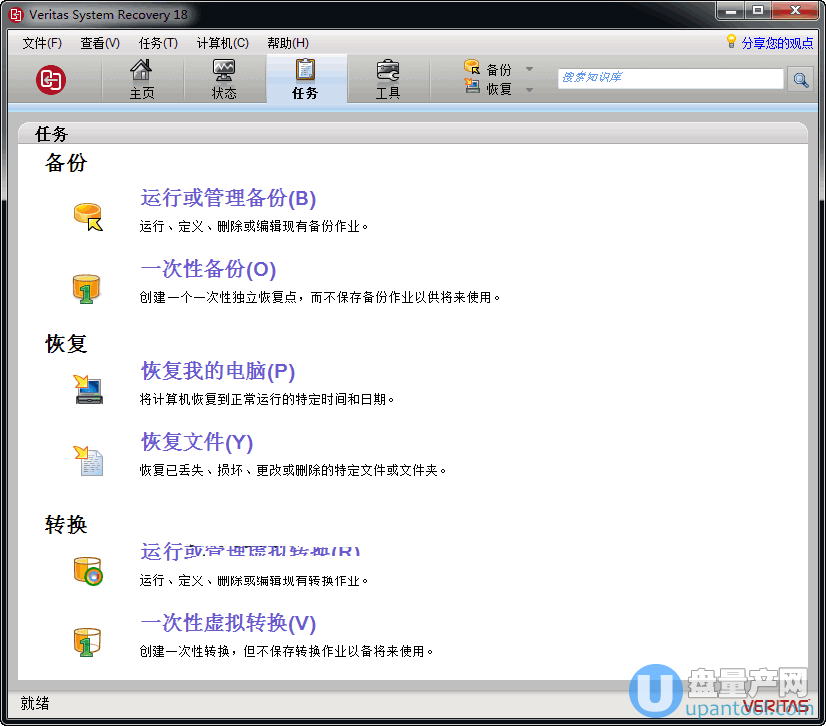Click the 运行或管理备份 disk icon
826x726 pixels.
(88, 216)
